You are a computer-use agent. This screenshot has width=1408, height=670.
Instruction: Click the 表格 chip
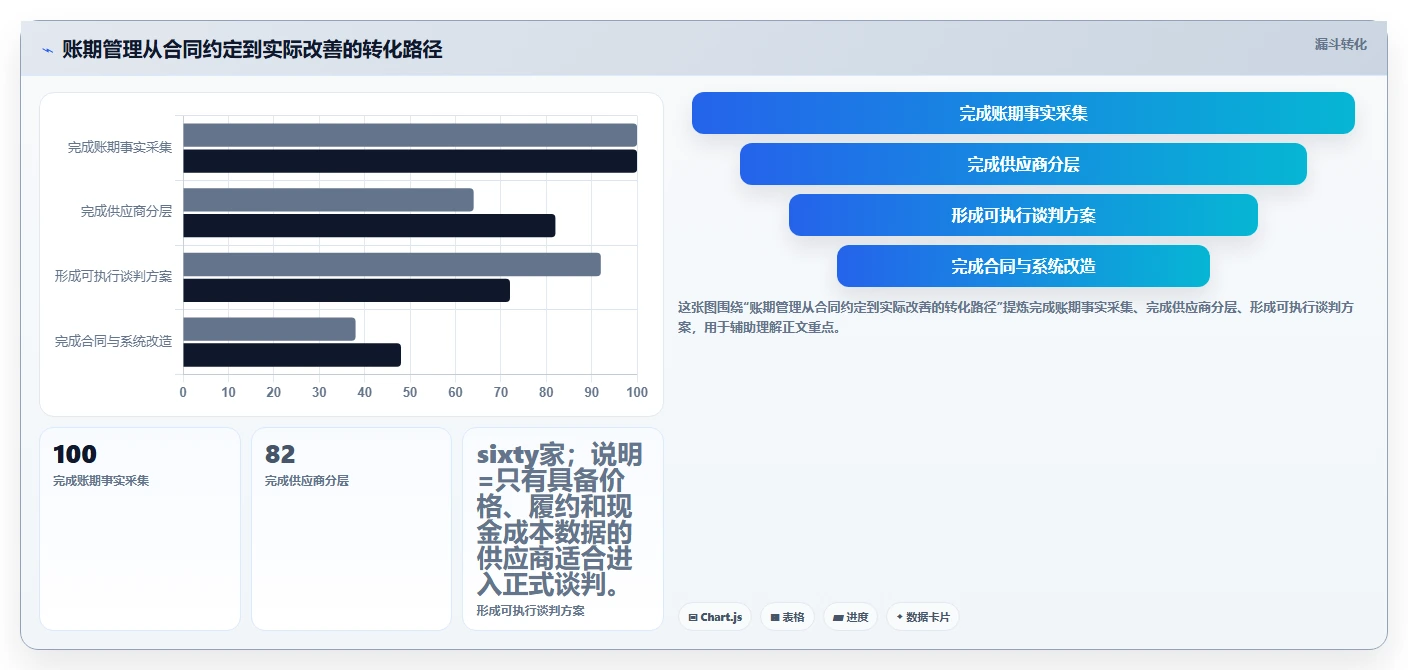[x=788, y=617]
